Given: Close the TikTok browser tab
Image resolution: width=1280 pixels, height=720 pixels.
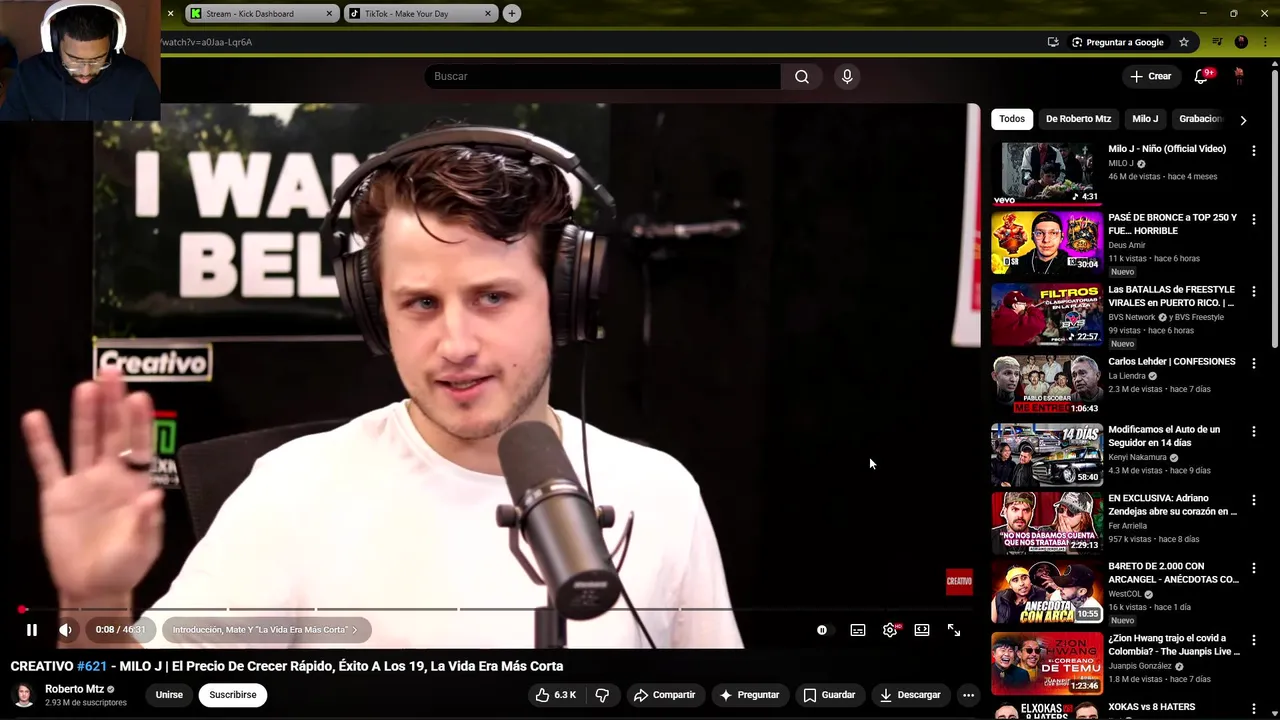Looking at the screenshot, I should pos(488,14).
